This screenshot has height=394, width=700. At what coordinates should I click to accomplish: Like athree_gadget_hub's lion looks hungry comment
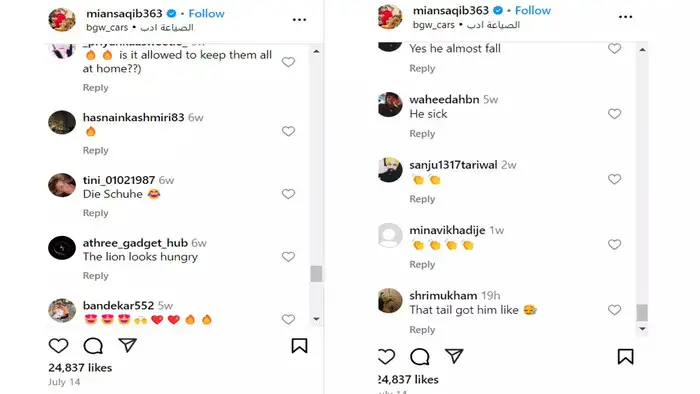pos(288,257)
